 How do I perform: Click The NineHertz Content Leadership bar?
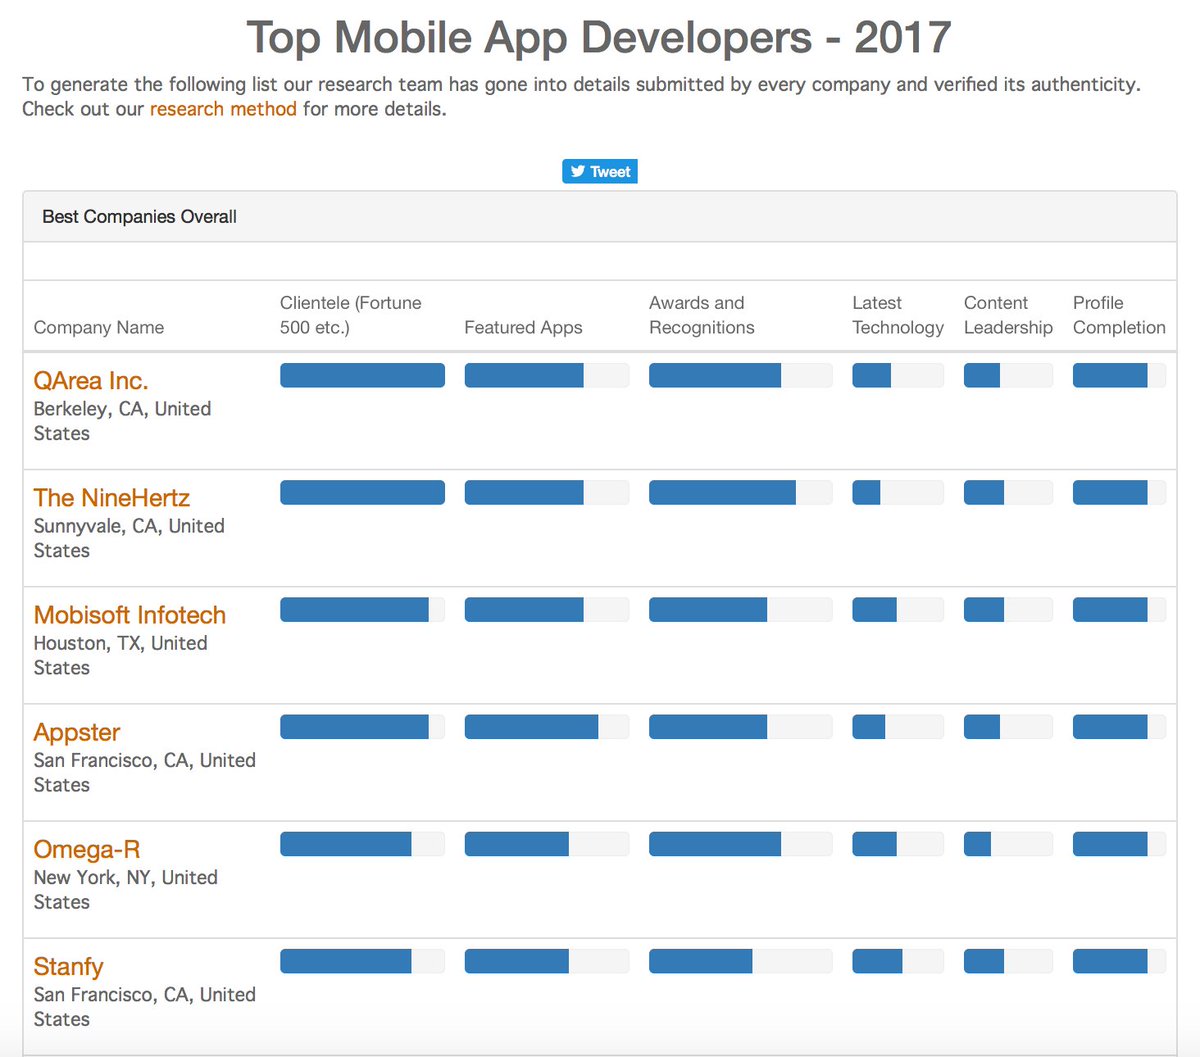1008,492
